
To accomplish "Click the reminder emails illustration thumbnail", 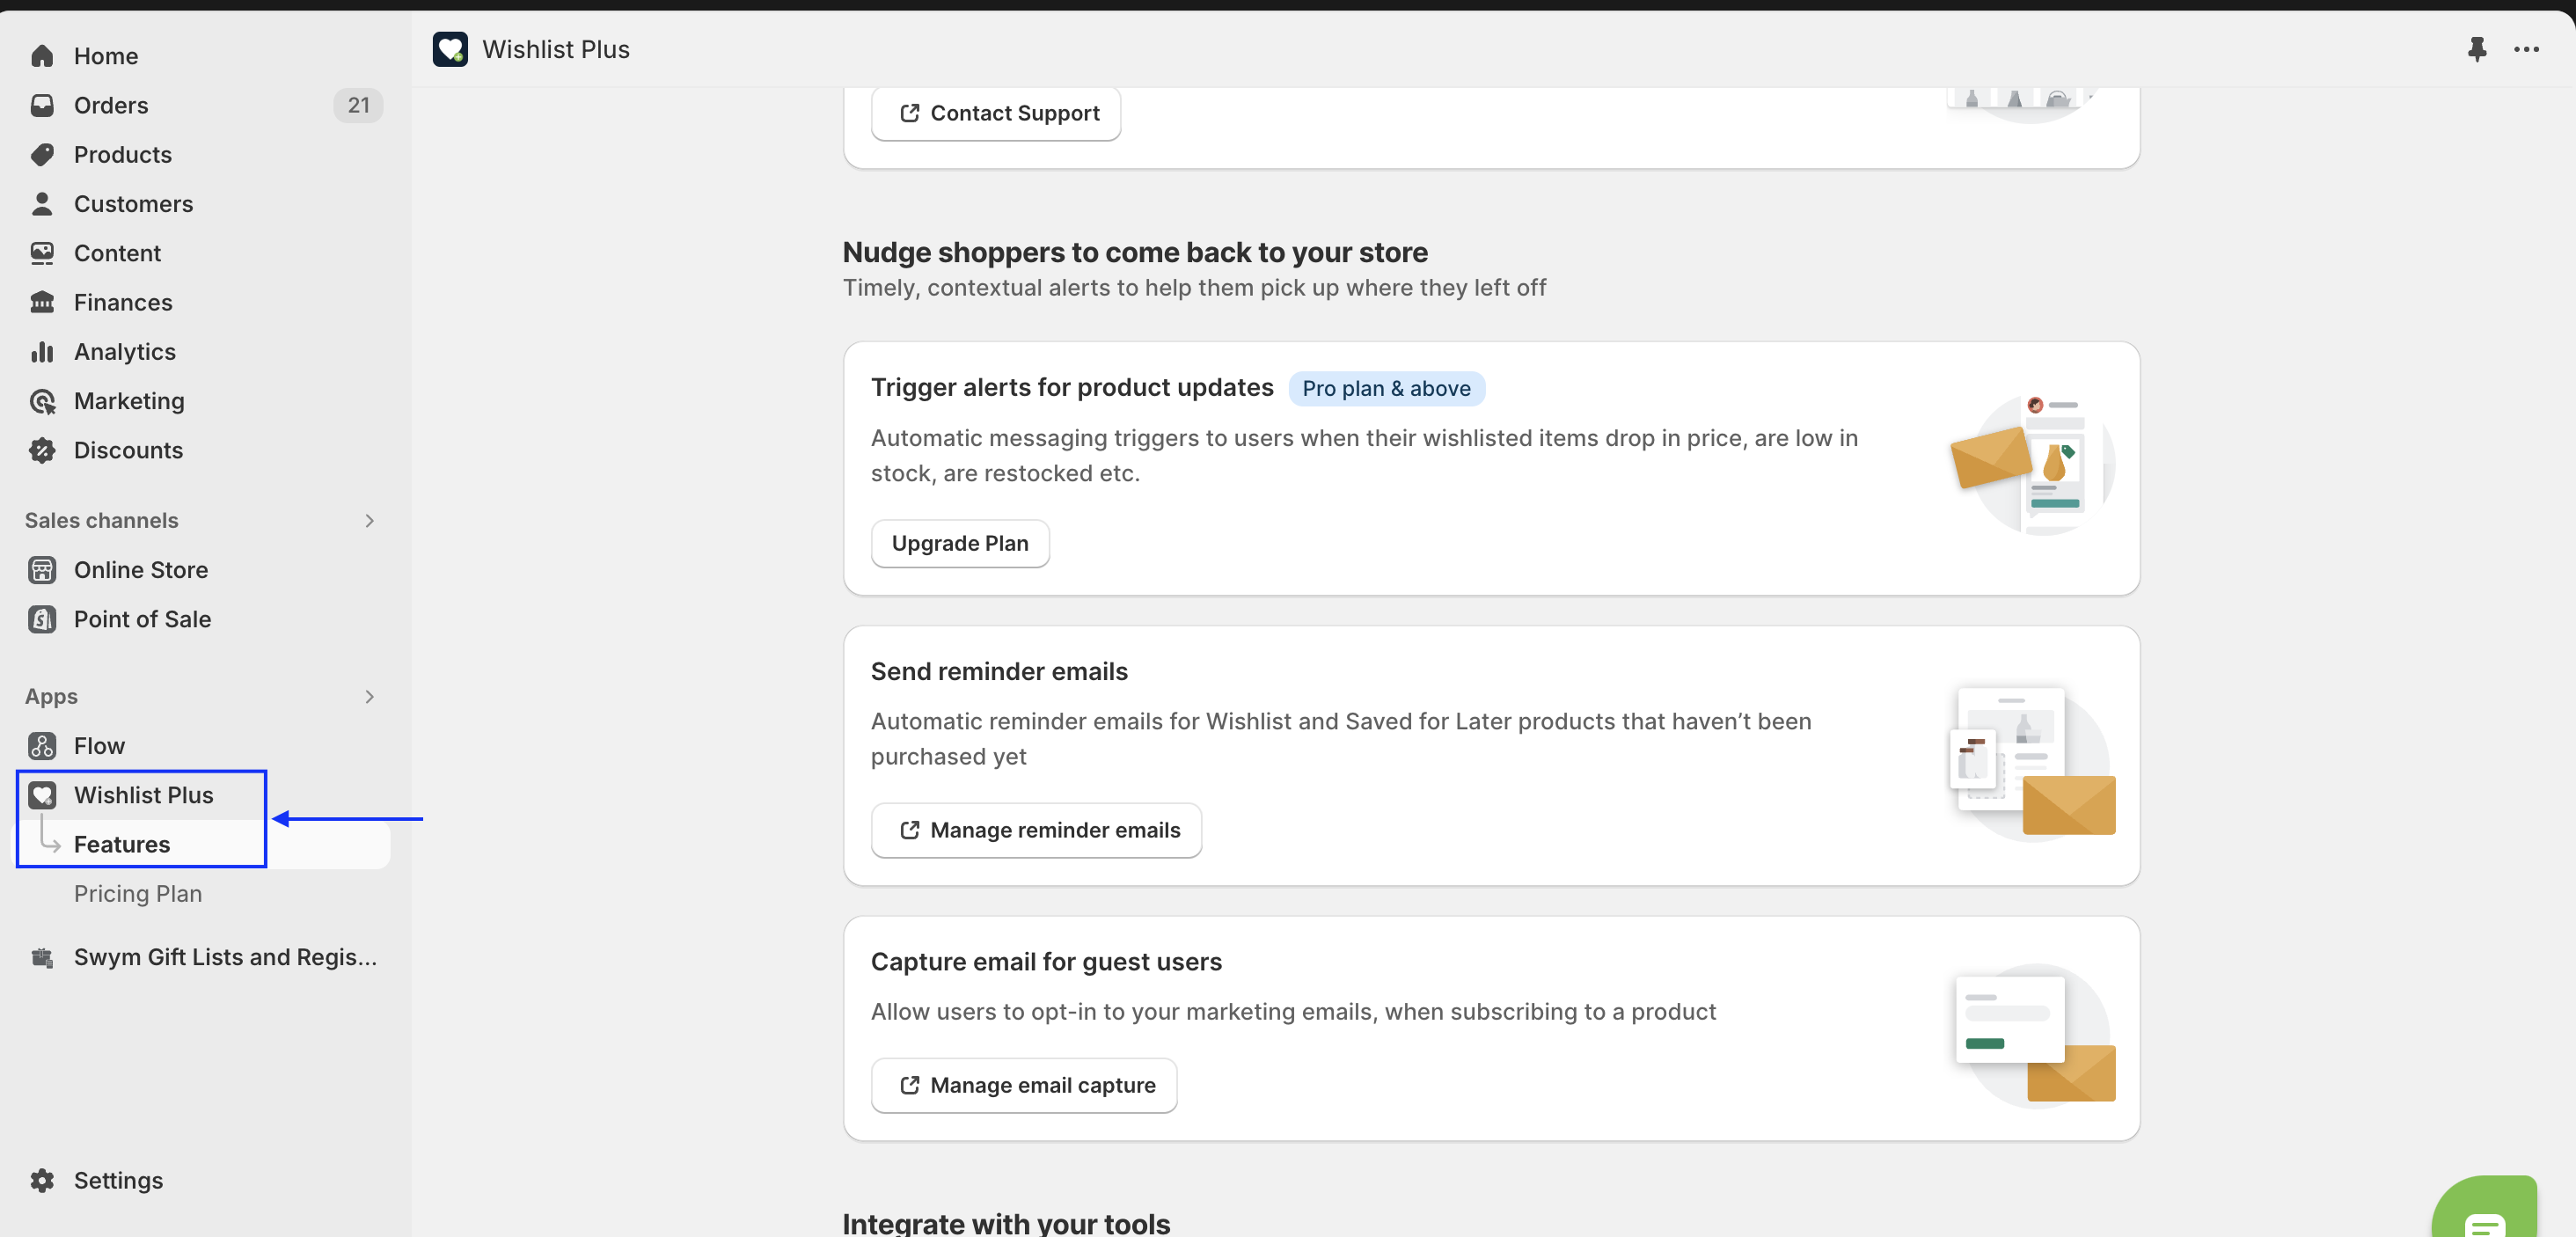I will (x=2031, y=761).
